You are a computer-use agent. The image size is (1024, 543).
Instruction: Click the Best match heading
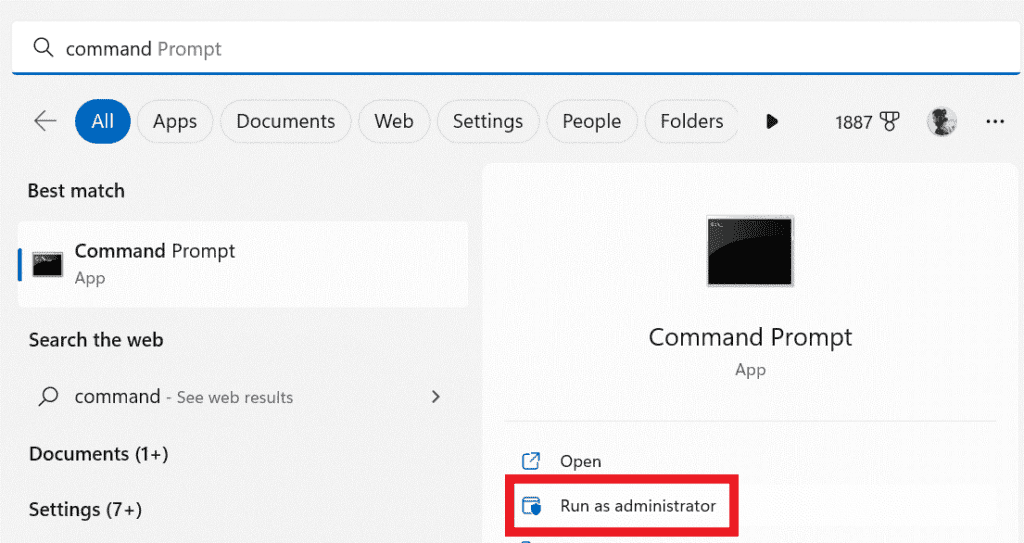76,191
